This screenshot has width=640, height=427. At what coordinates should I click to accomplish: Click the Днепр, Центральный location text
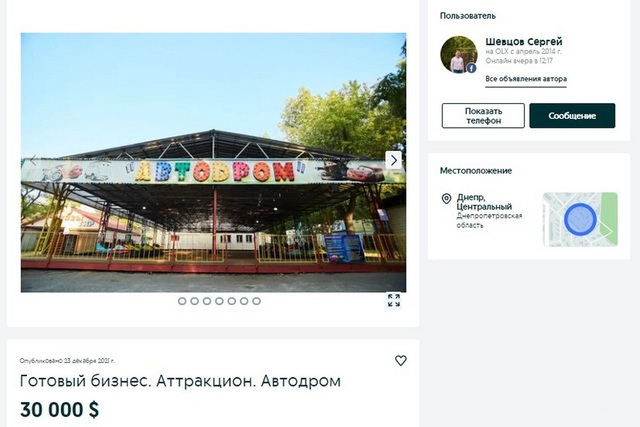tap(484, 202)
